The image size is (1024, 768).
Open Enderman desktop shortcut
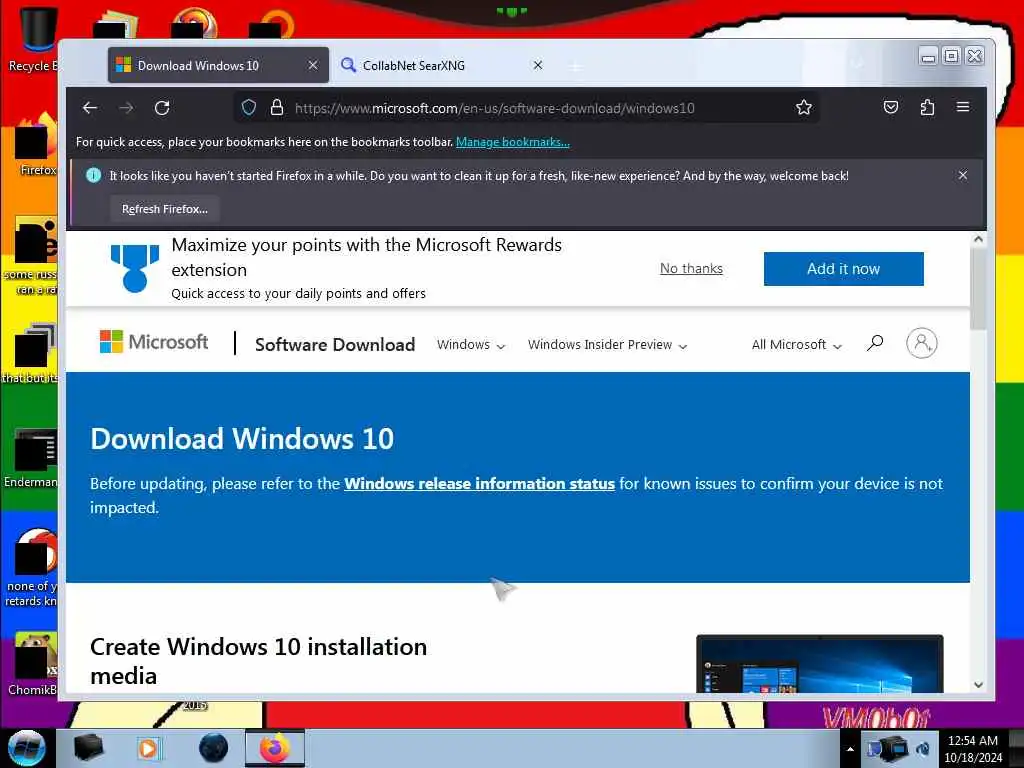[x=33, y=457]
